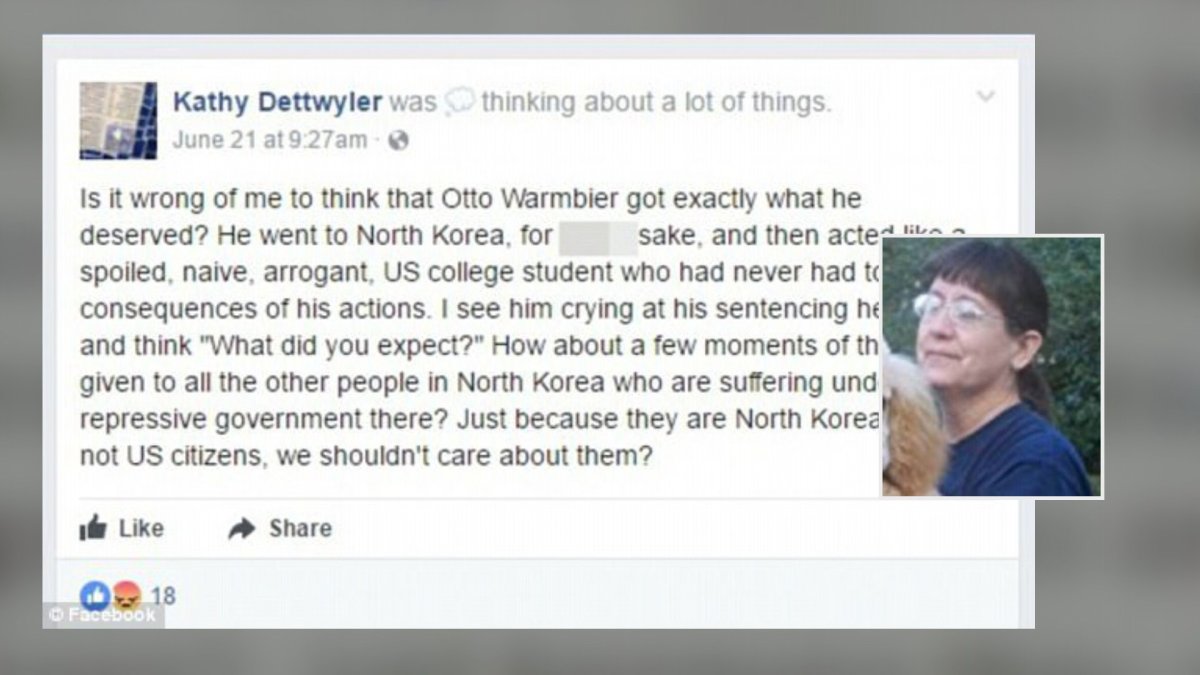Click the thought bubble feeling icon
Viewport: 1200px width, 675px height.
click(x=459, y=102)
